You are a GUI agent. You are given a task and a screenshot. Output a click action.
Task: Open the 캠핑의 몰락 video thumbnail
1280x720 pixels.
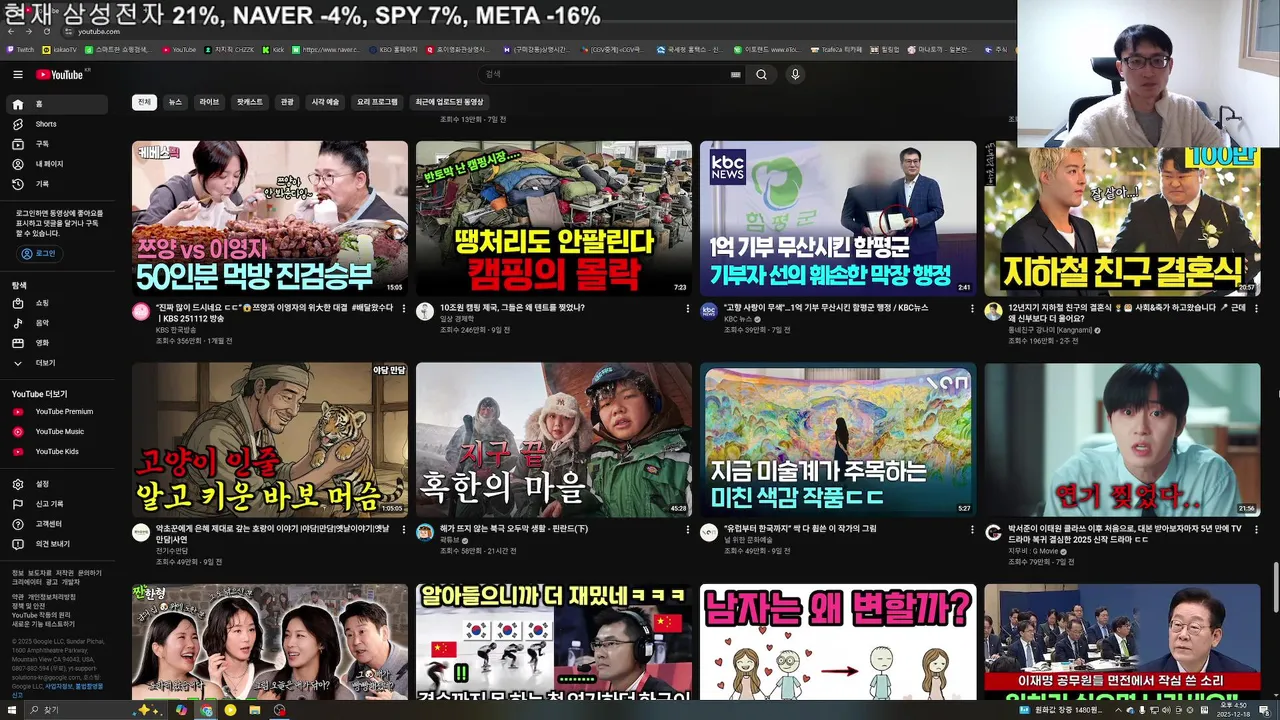(554, 218)
